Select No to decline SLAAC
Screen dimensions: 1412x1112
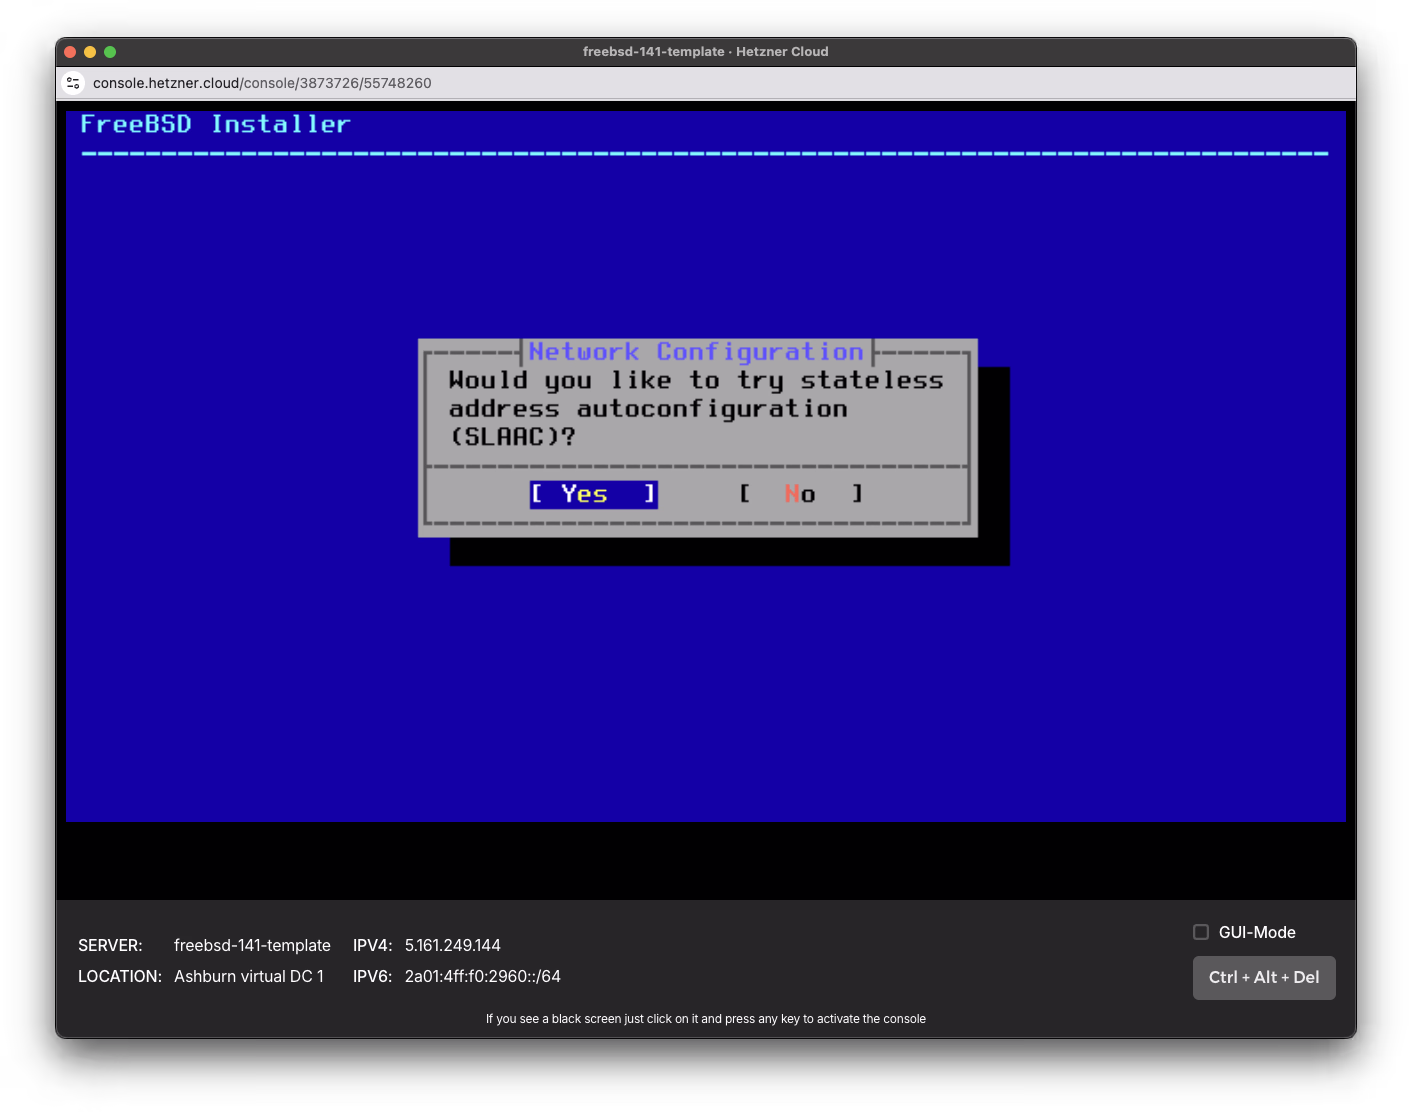800,493
